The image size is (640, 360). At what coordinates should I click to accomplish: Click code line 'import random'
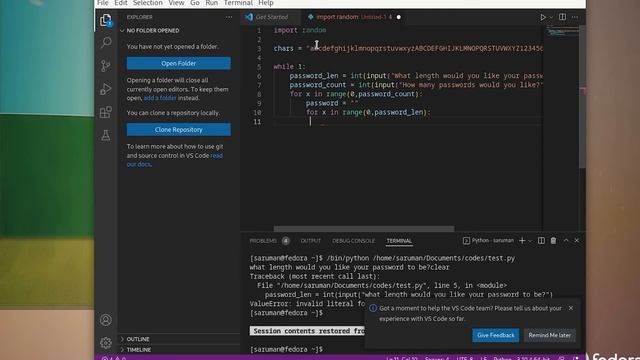pyautogui.click(x=300, y=30)
